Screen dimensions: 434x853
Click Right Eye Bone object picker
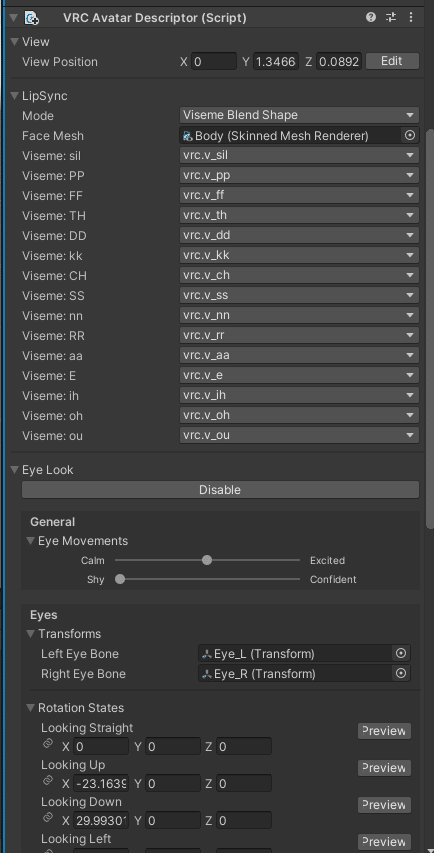[x=401, y=673]
